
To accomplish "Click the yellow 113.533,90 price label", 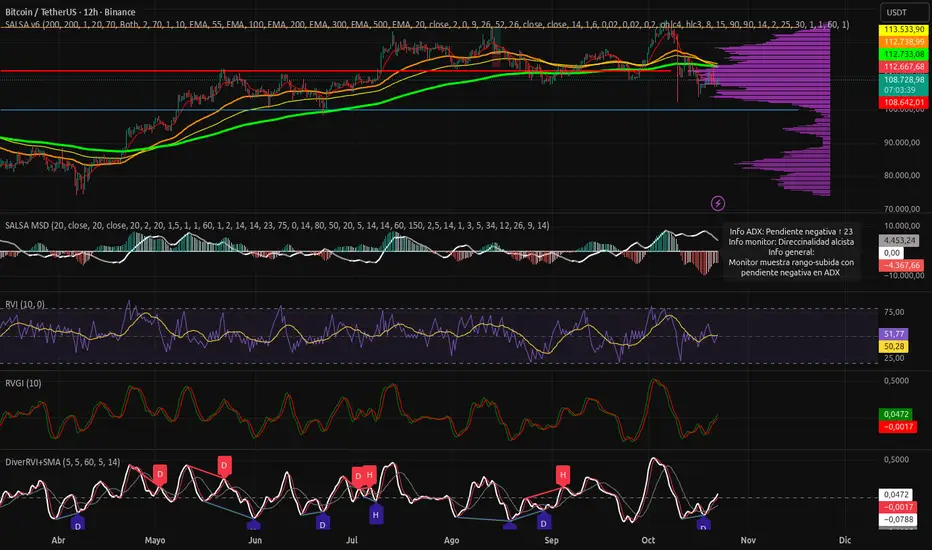I will (903, 29).
